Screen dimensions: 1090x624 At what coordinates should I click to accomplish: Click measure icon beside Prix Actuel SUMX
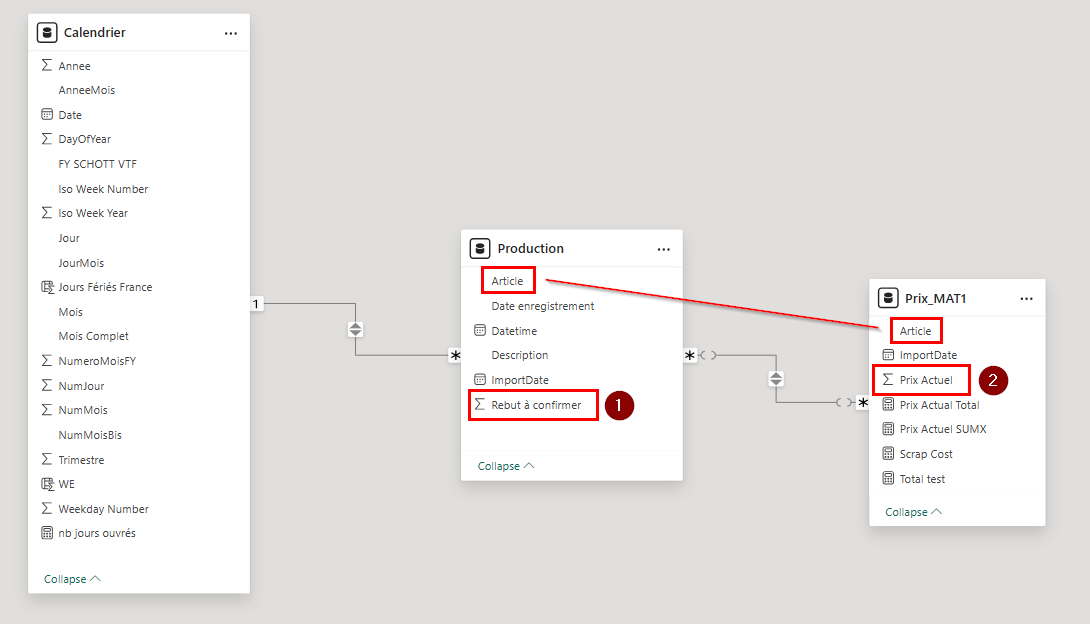point(888,429)
